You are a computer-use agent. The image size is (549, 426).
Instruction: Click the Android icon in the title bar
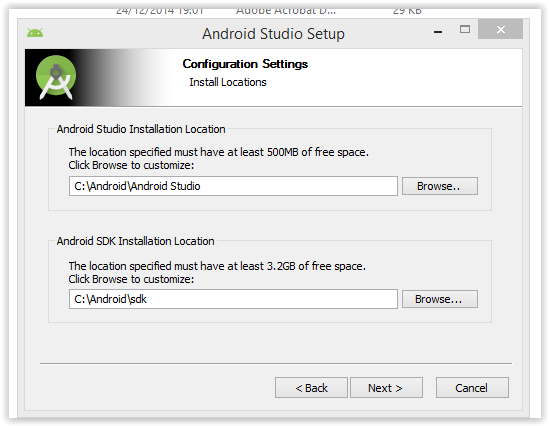tap(35, 33)
